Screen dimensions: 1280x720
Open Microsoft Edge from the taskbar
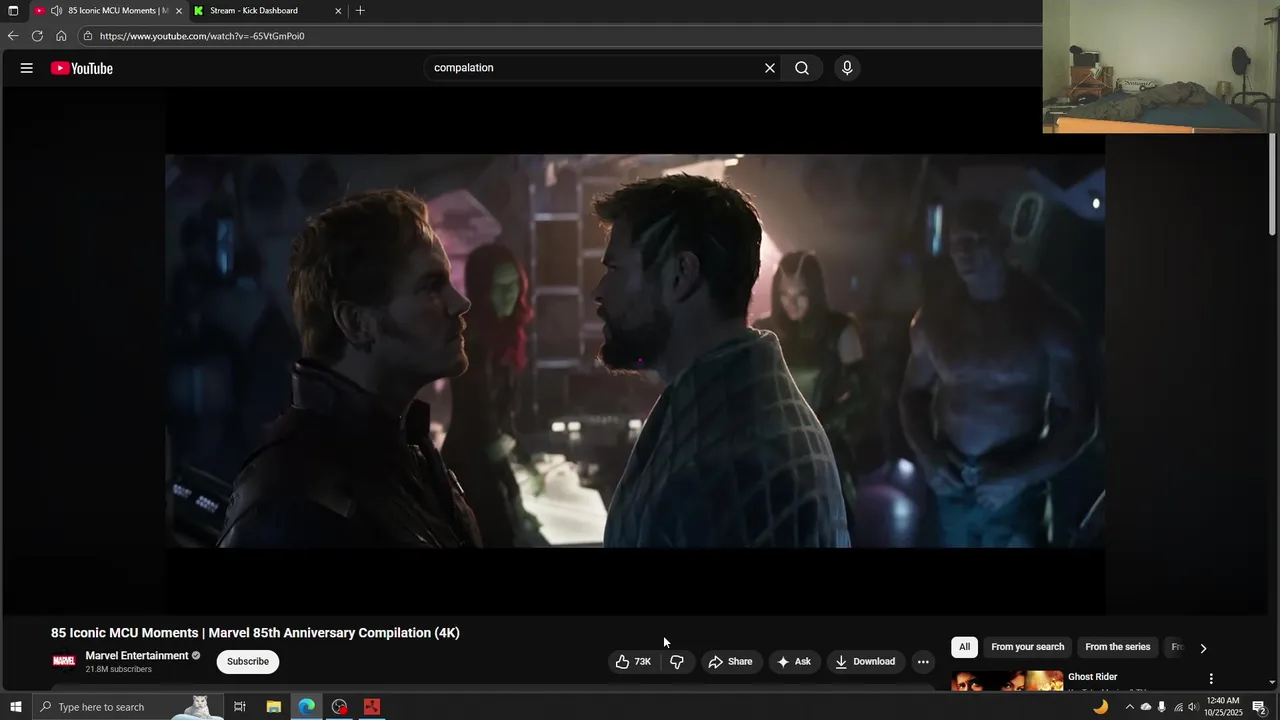306,707
